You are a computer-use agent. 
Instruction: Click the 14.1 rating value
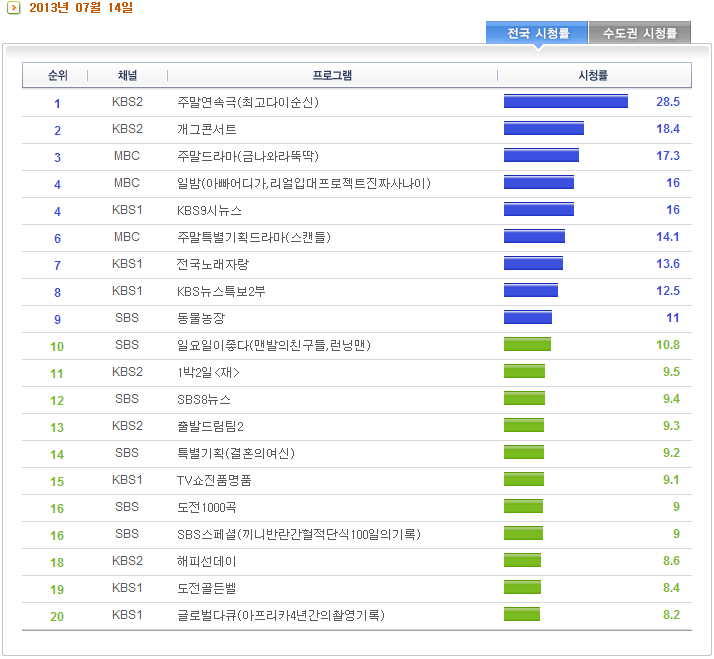(668, 237)
